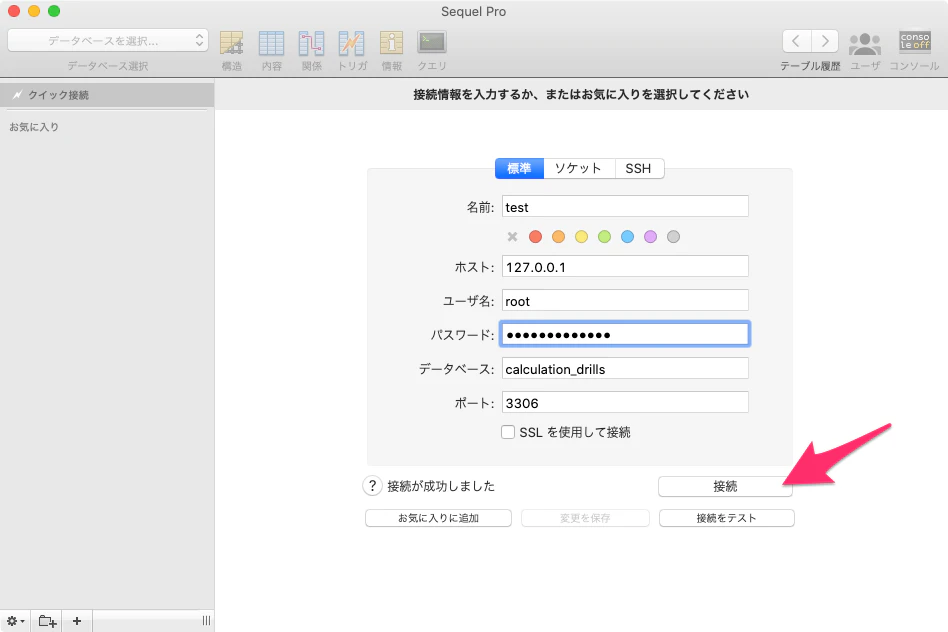Open the Table Info (情報) icon
This screenshot has height=632, width=948.
pos(391,43)
